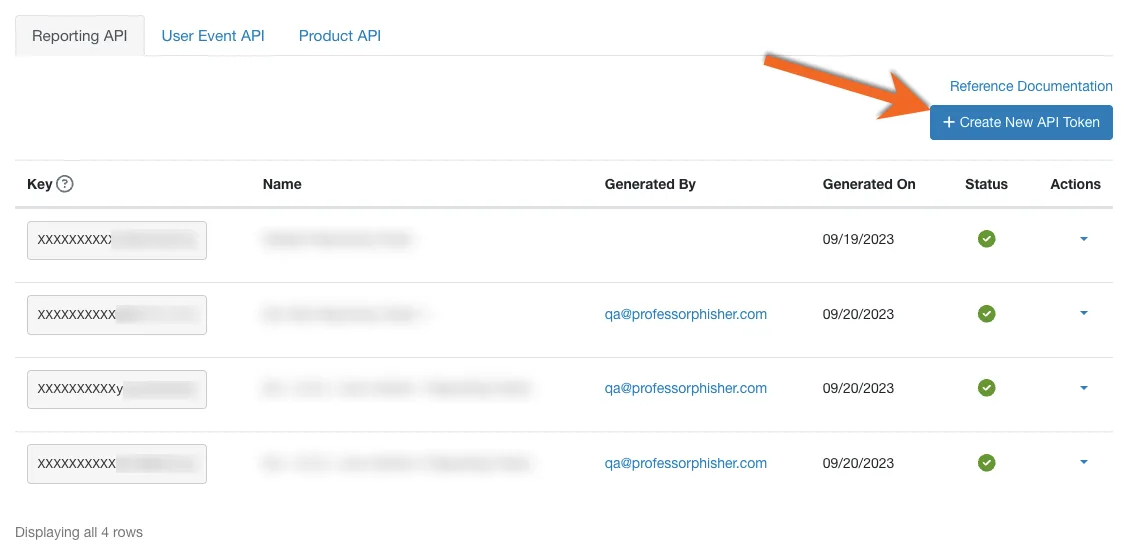Expand the Actions arrow in the second row
The height and width of the screenshot is (558, 1132).
1084,313
